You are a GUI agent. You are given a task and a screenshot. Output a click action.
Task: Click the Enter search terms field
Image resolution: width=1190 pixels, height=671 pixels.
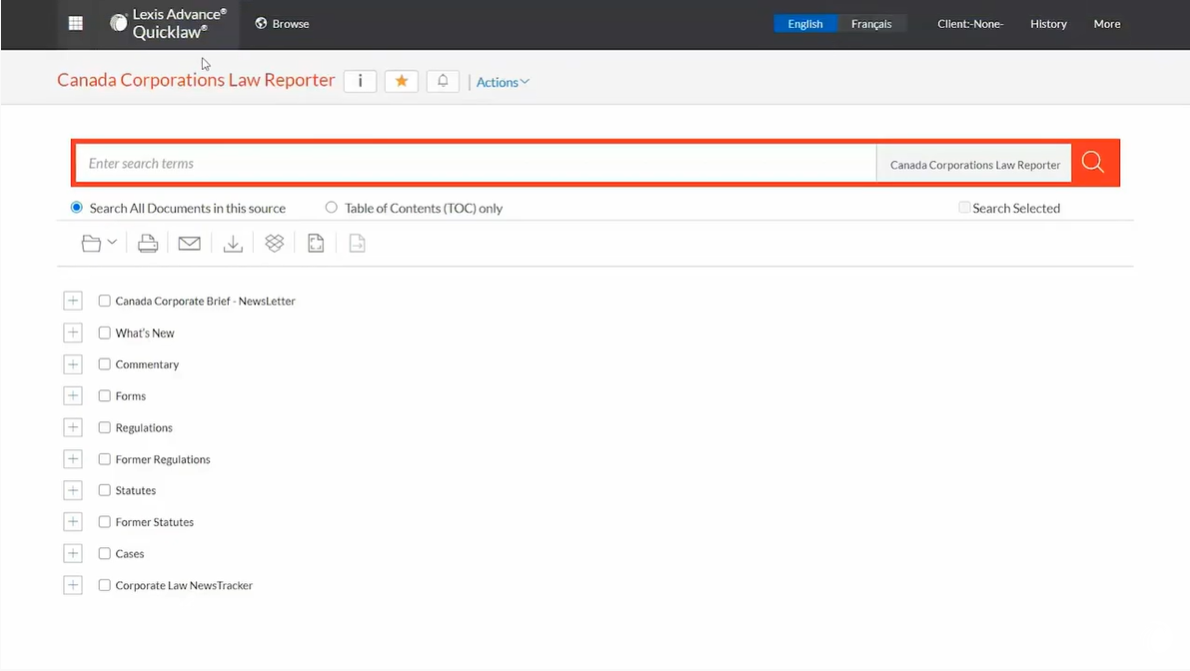point(476,163)
